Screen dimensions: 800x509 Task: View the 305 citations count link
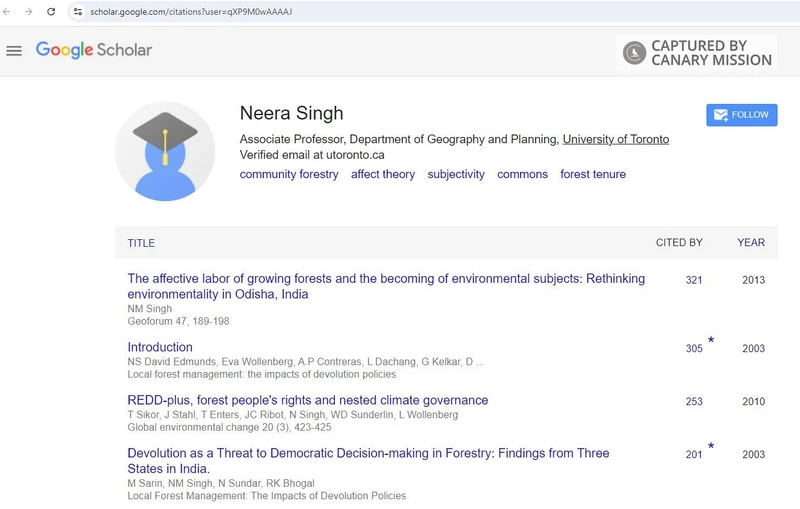[x=693, y=348]
